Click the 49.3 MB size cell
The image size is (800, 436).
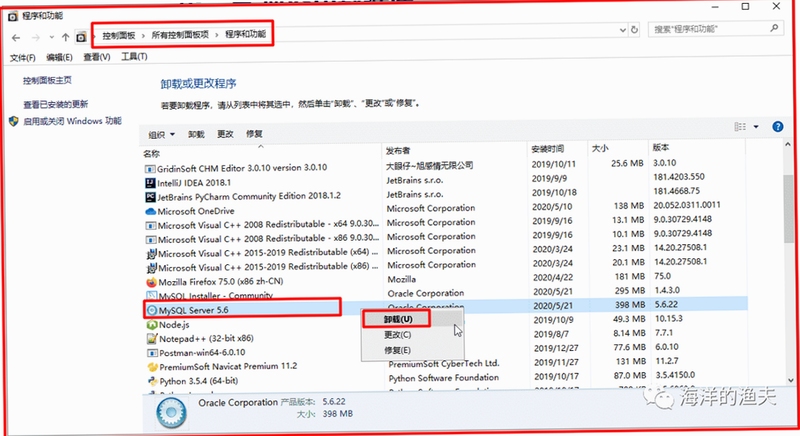coord(629,319)
